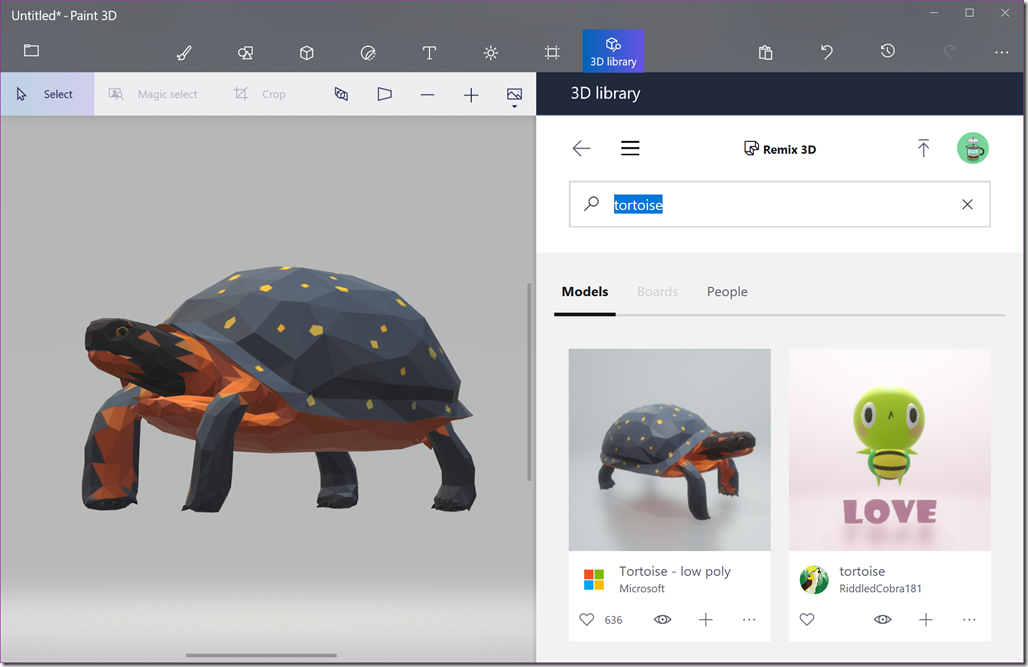Click the canvas horizontal scrollbar
The image size is (1028, 667).
[x=261, y=655]
